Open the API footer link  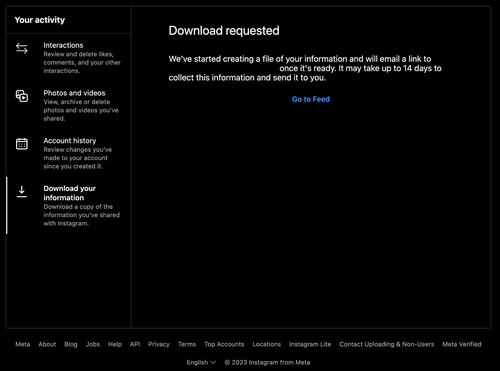pyautogui.click(x=135, y=344)
